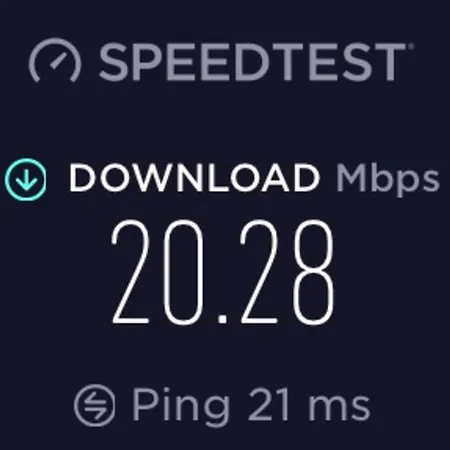Click the decimal point in the speed value
Viewport: 450px width, 450px height.
tap(223, 320)
